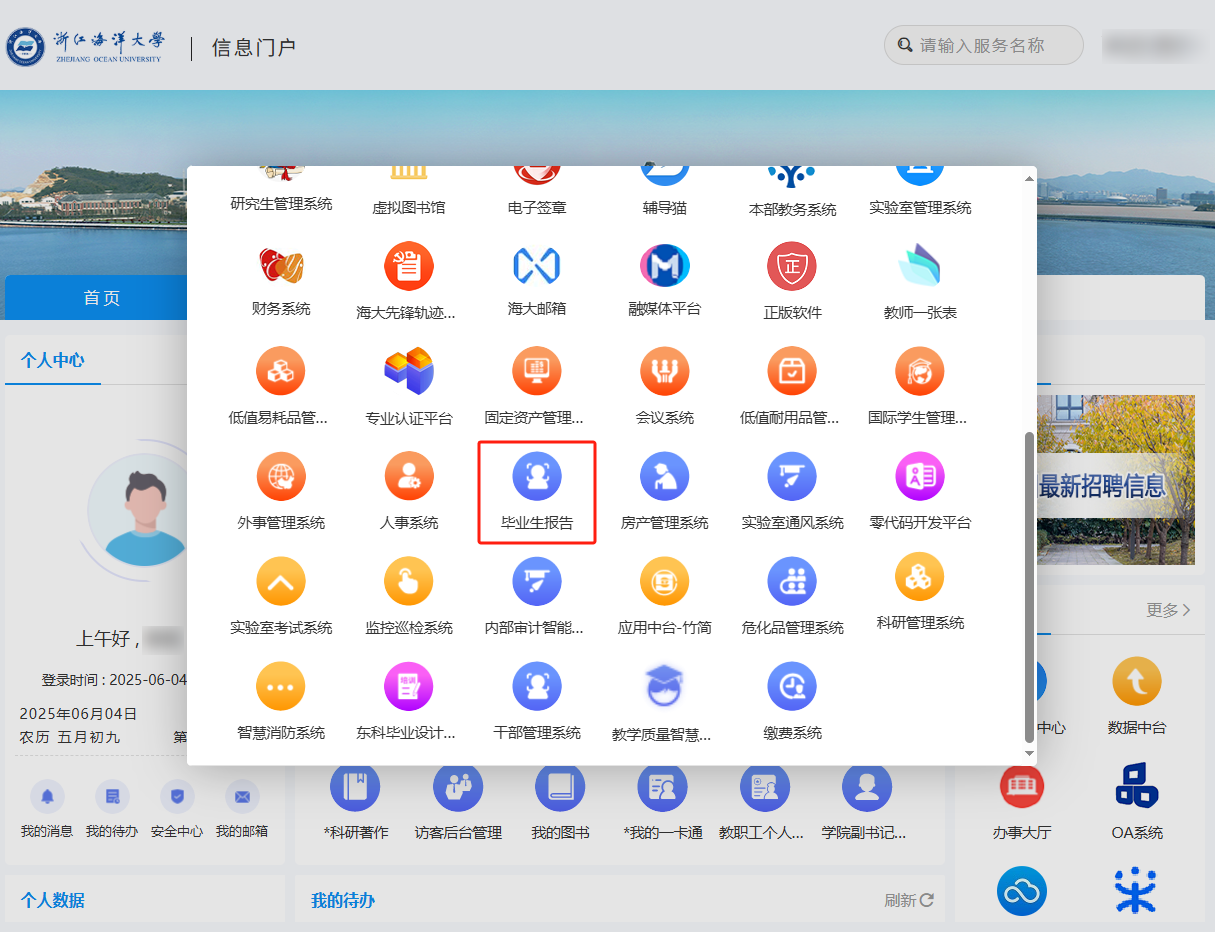The width and height of the screenshot is (1215, 932).
Task: Open 应用中台-竹简 icon
Action: pos(665,582)
